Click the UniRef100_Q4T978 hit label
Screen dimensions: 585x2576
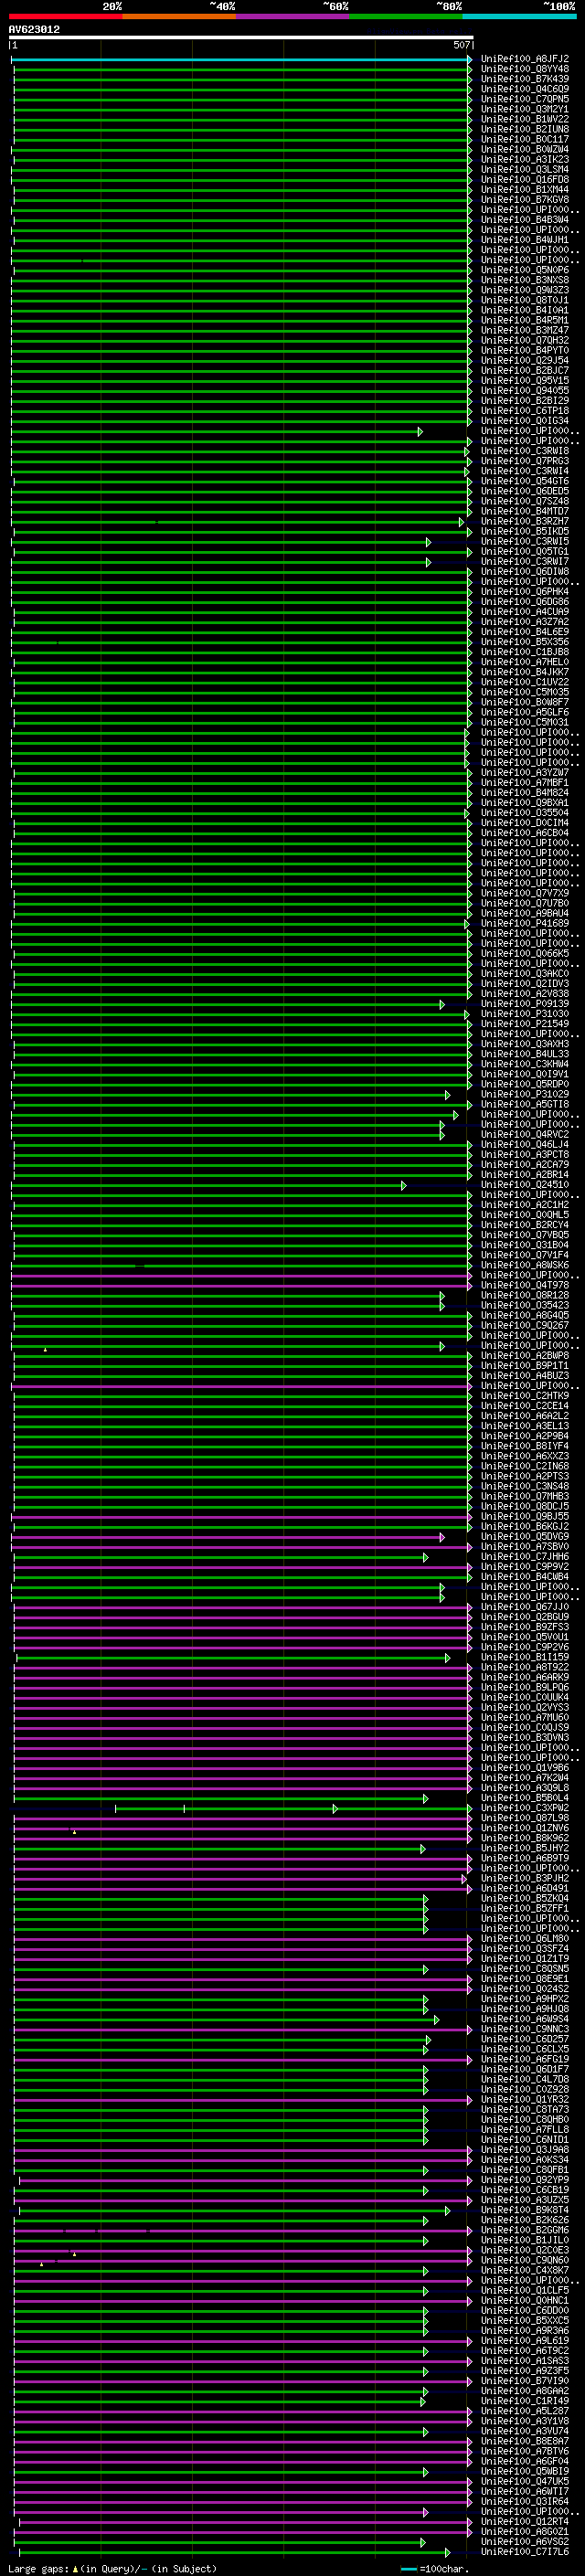click(x=525, y=1285)
